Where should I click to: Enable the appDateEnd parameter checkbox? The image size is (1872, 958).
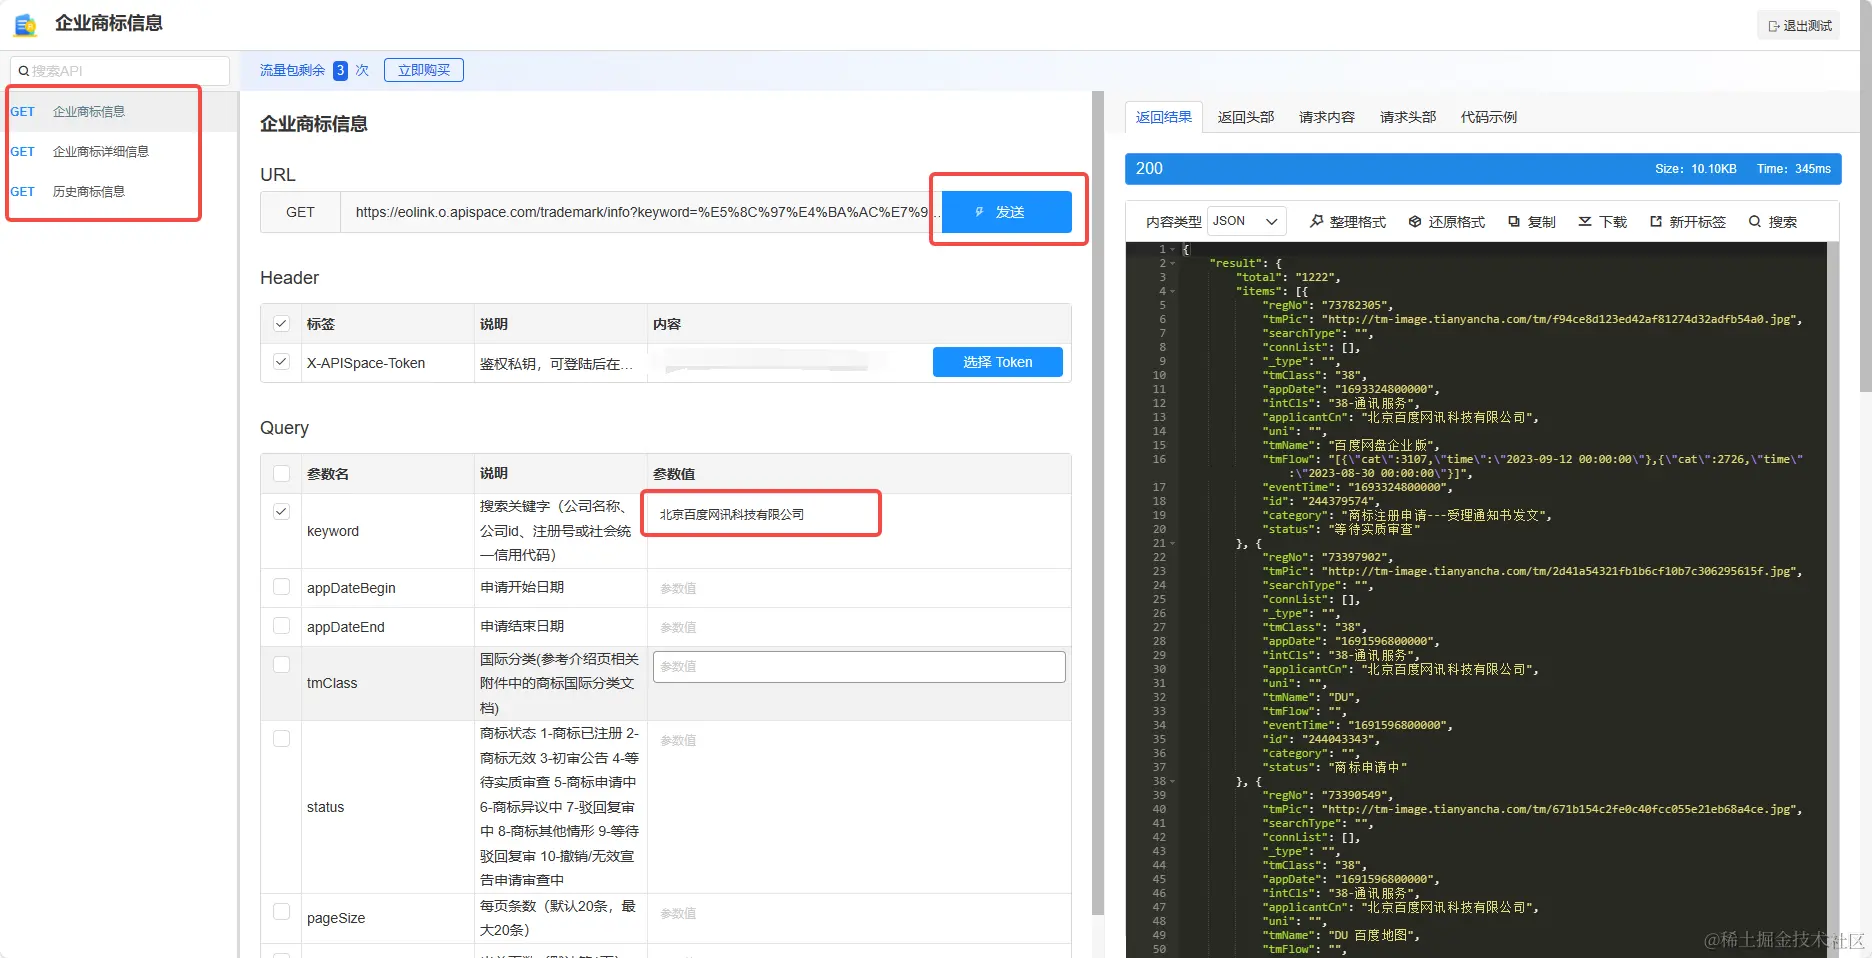point(281,626)
